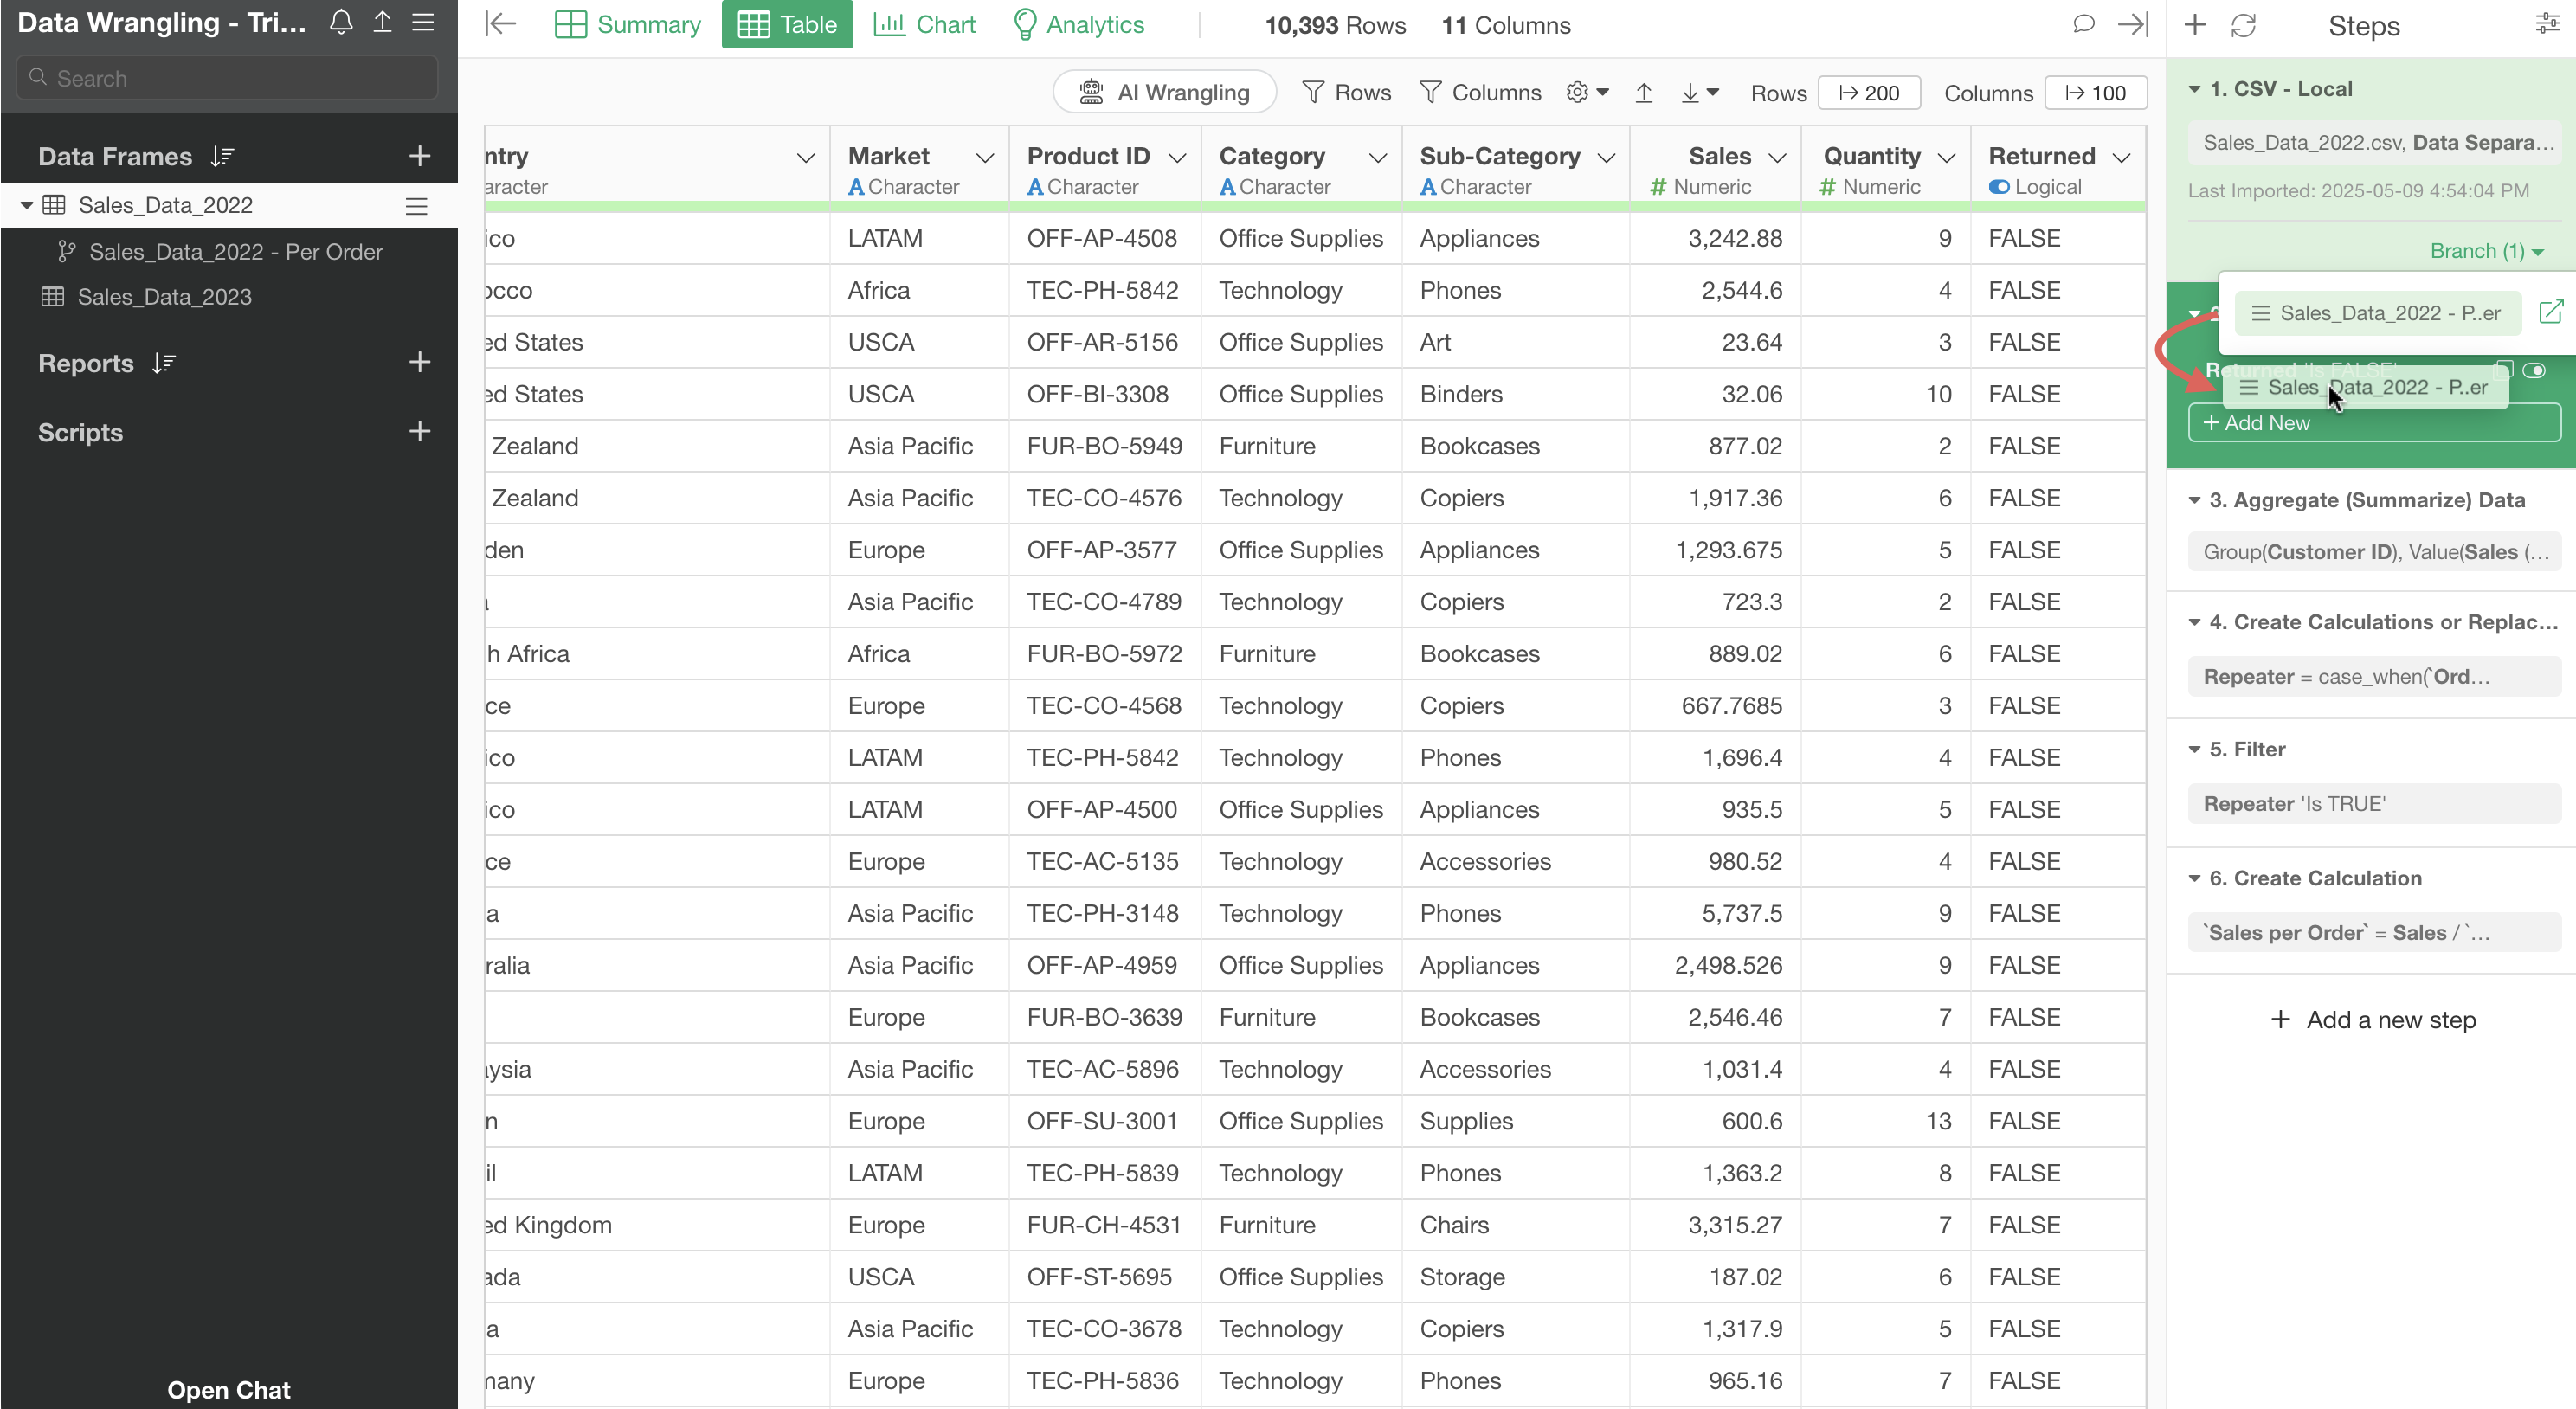Edit the Rows limit field showing 200
Screen dimensions: 2576x1409
pyautogui.click(x=1869, y=92)
